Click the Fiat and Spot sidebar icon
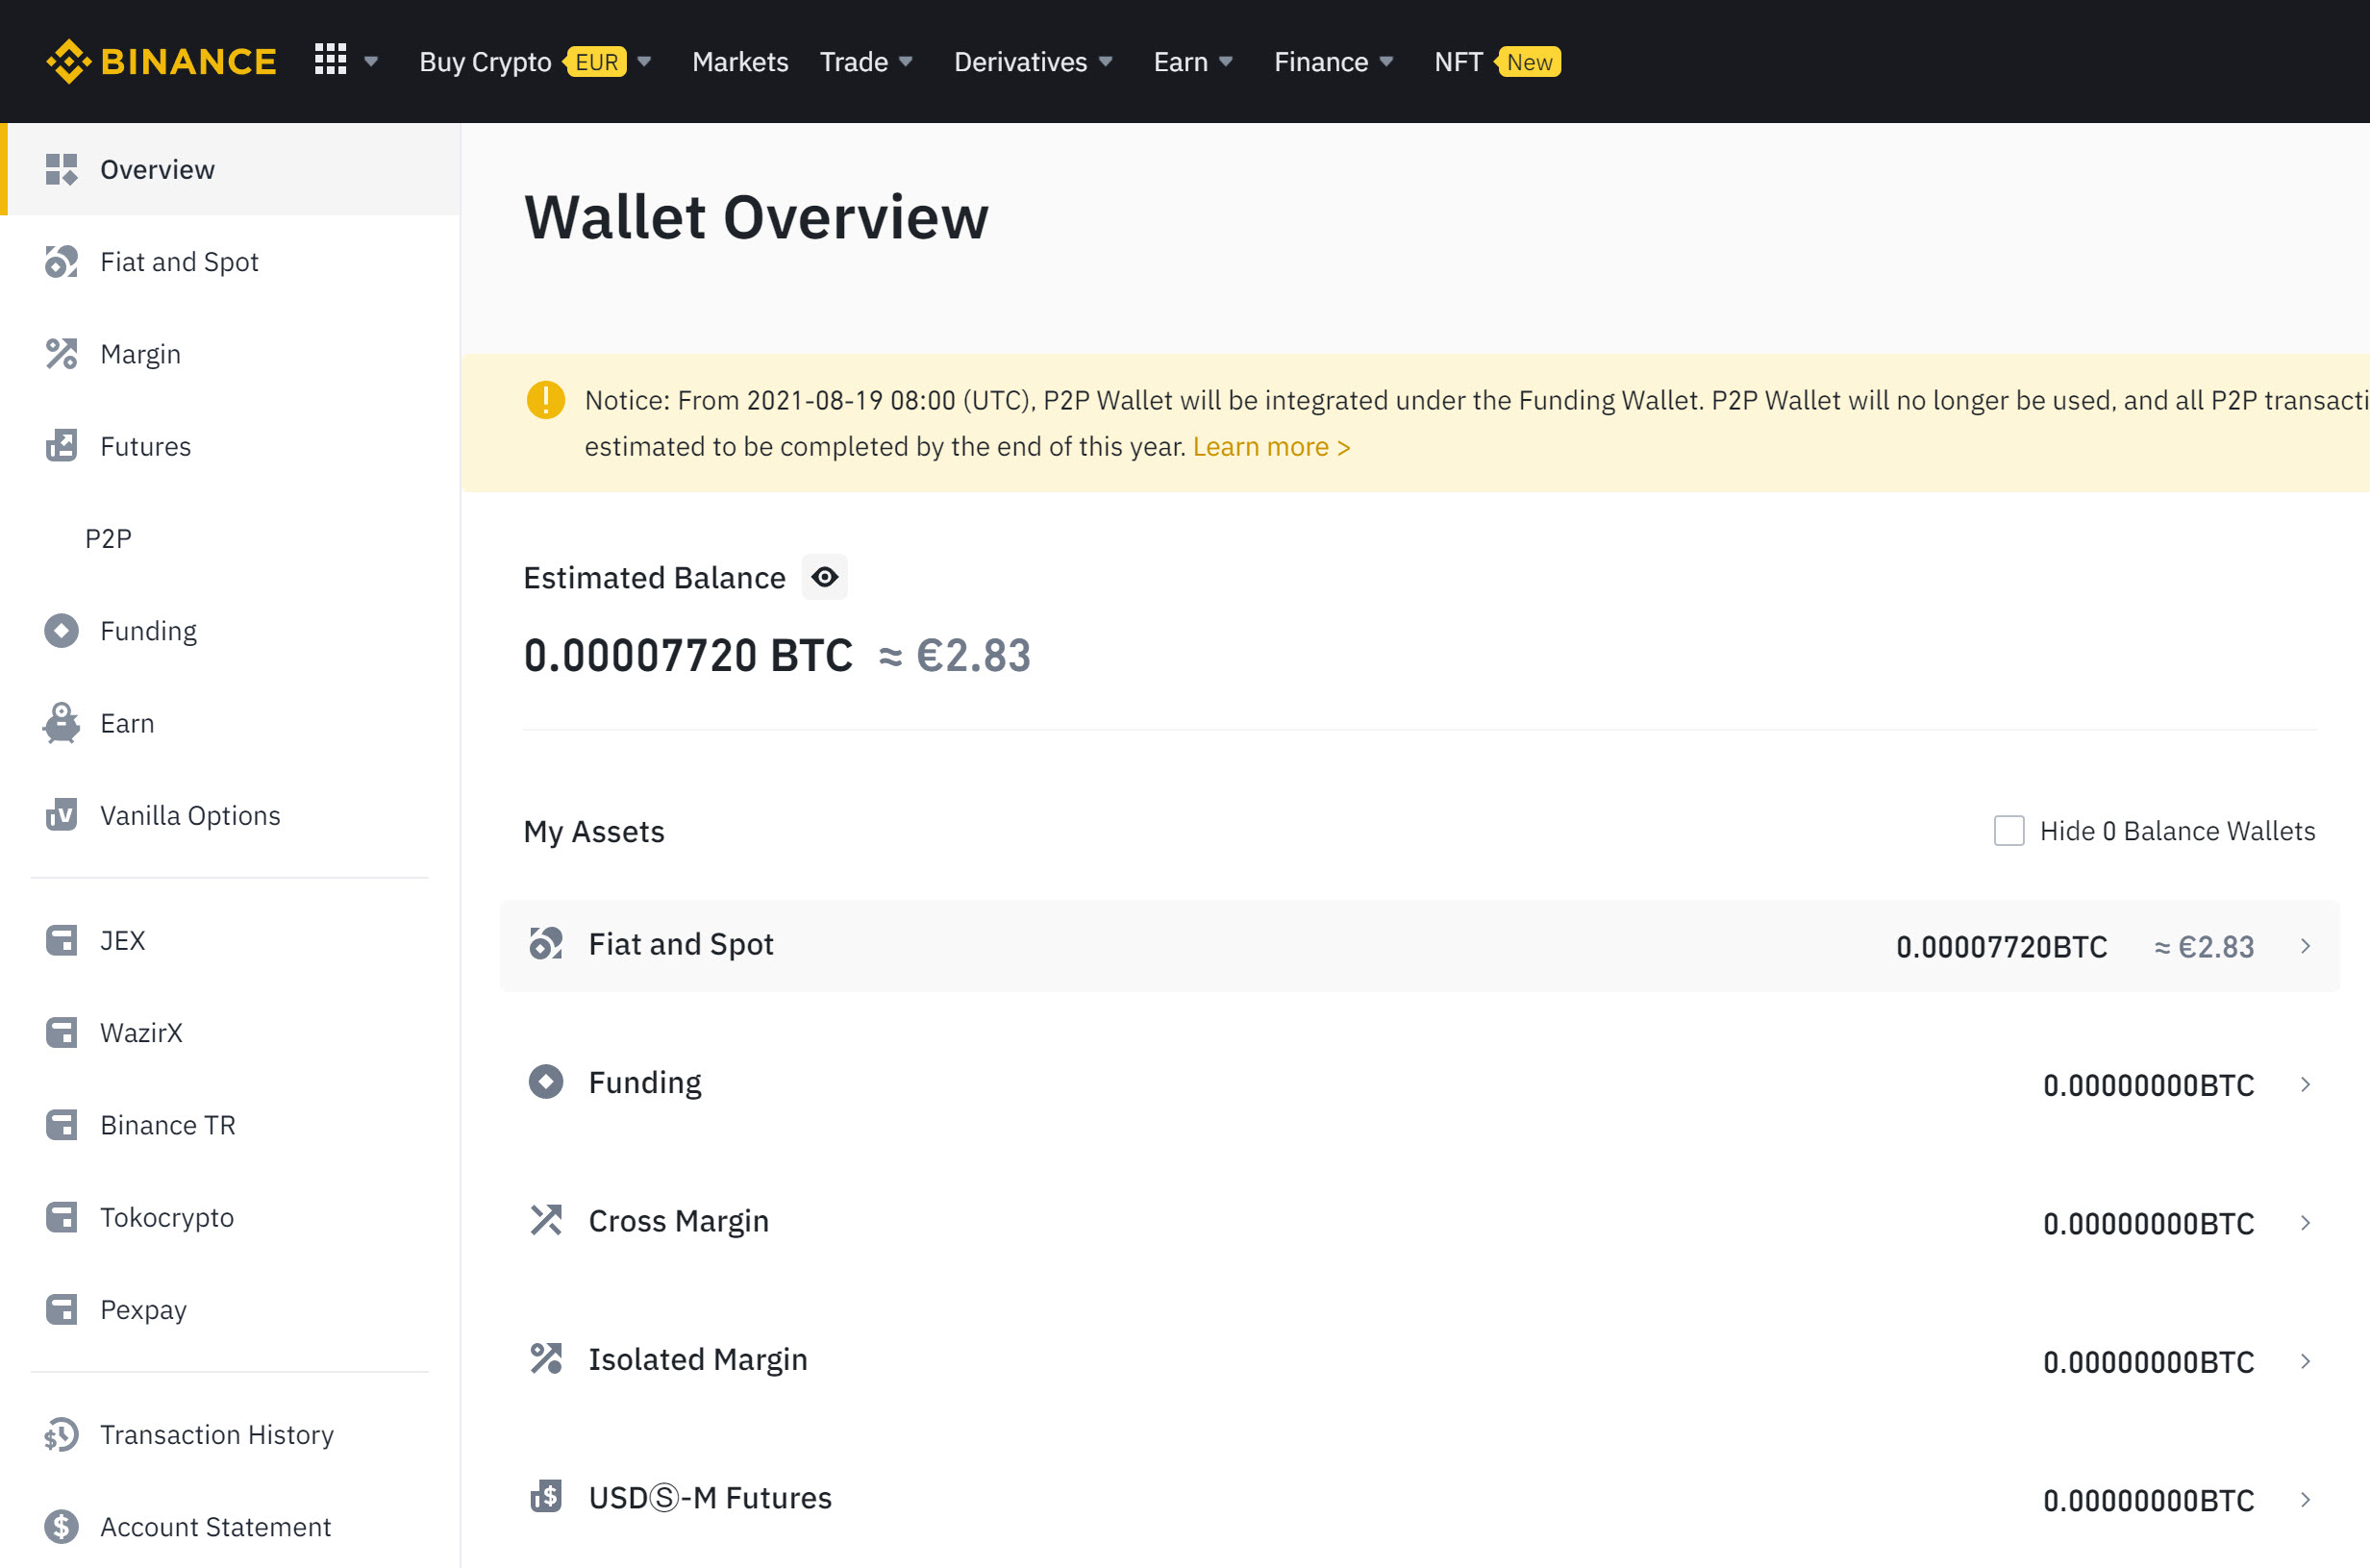Image resolution: width=2370 pixels, height=1568 pixels. [61, 262]
